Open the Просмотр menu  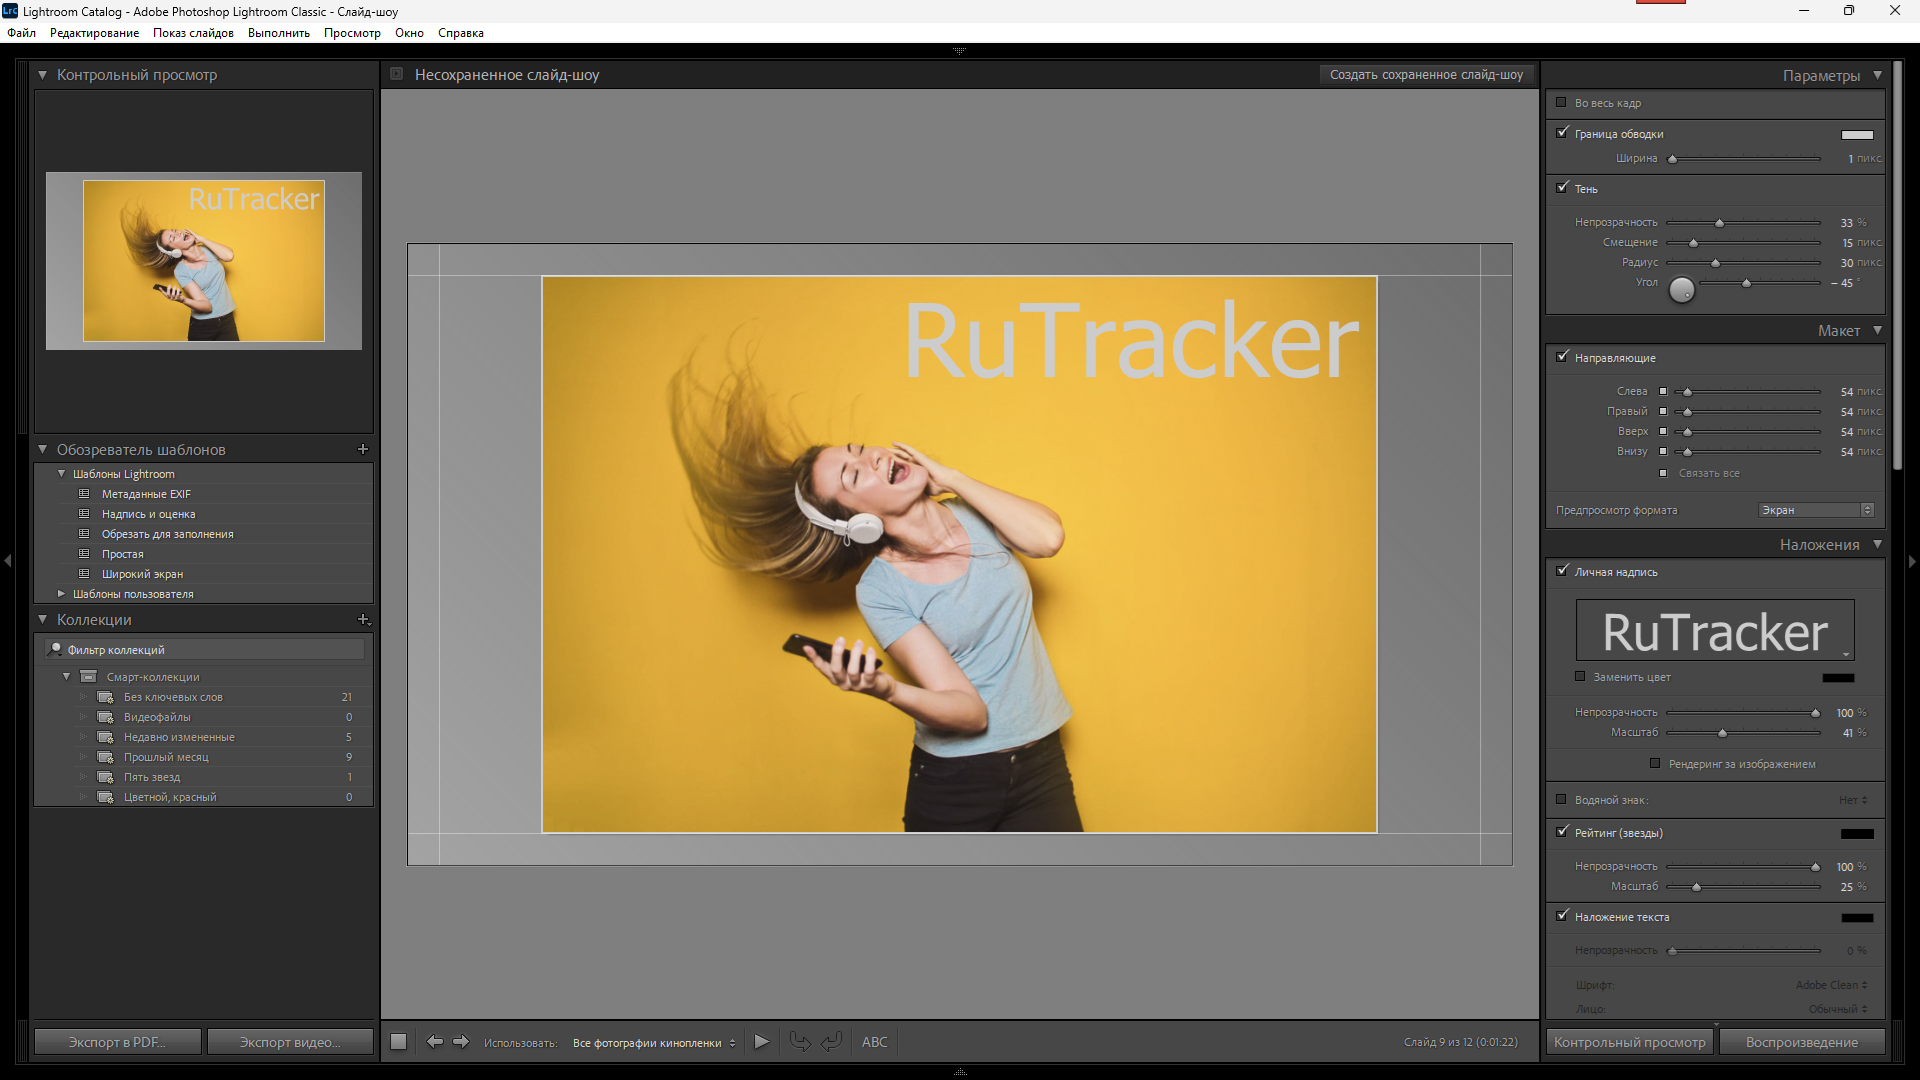(352, 33)
